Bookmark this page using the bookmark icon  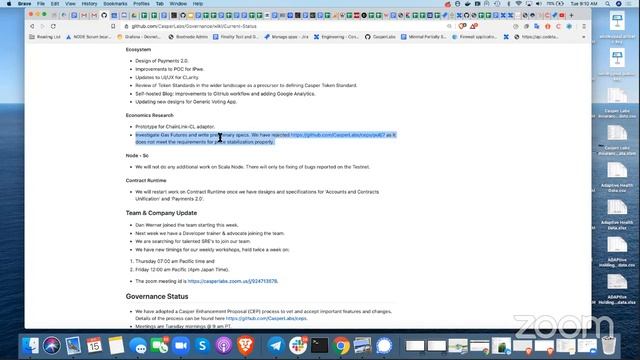point(113,26)
